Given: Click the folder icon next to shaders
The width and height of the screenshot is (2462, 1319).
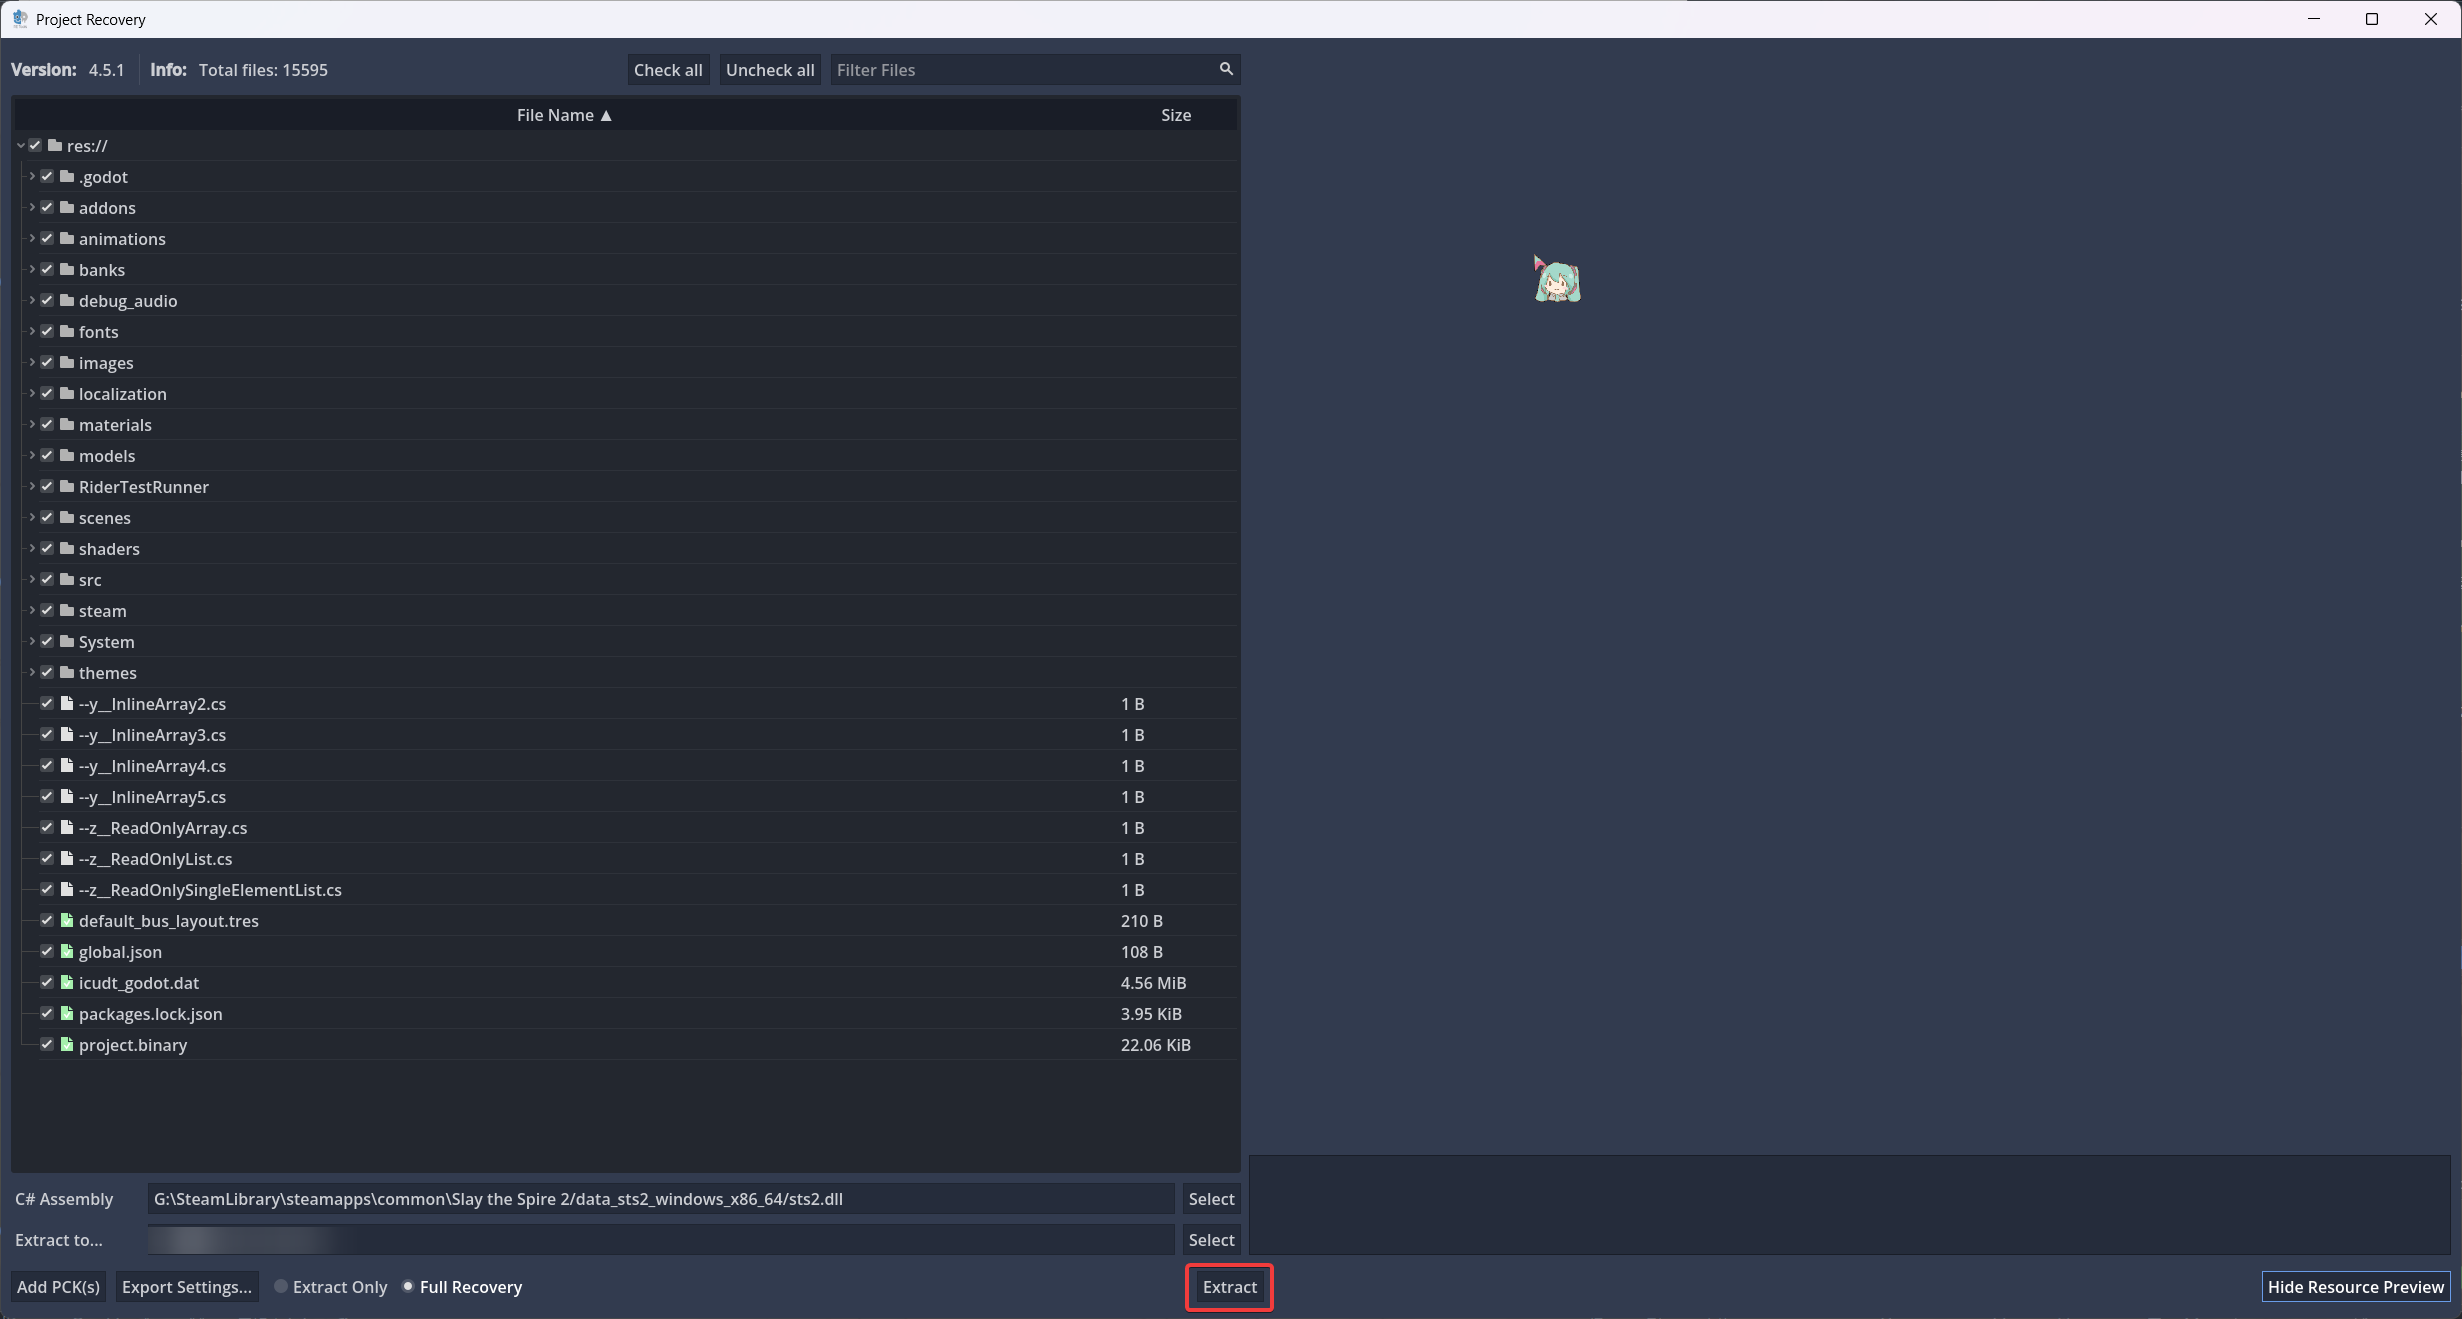Looking at the screenshot, I should point(67,548).
